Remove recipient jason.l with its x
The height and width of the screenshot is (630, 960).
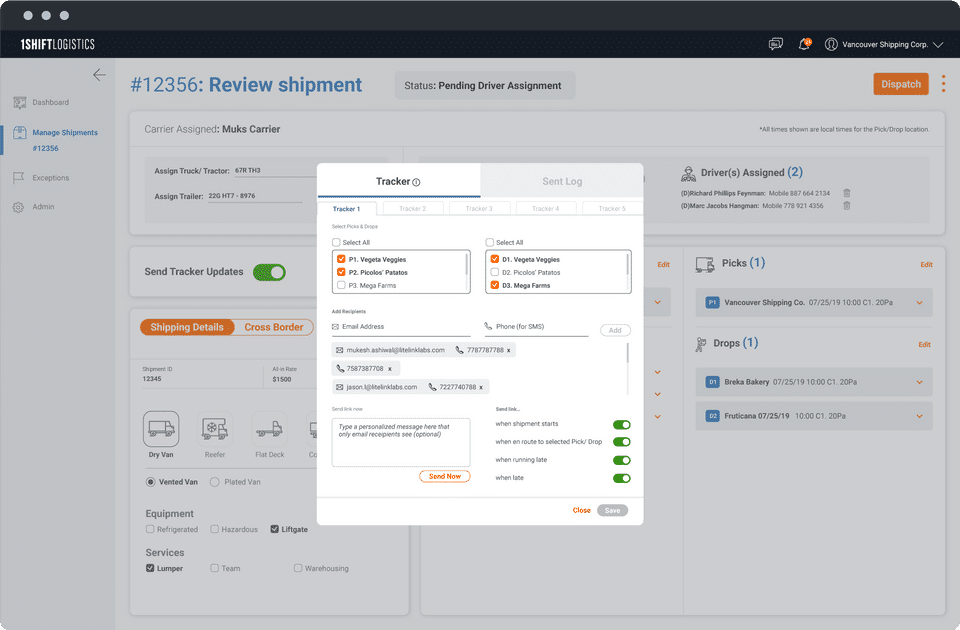481,387
